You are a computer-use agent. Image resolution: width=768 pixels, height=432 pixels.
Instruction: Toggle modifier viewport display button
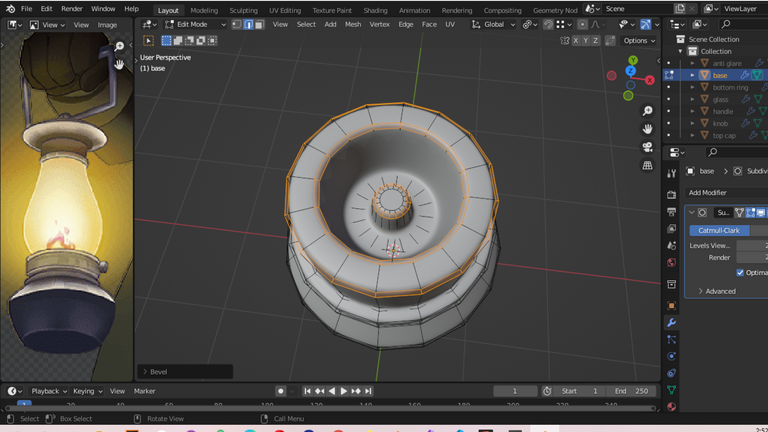[x=761, y=213]
